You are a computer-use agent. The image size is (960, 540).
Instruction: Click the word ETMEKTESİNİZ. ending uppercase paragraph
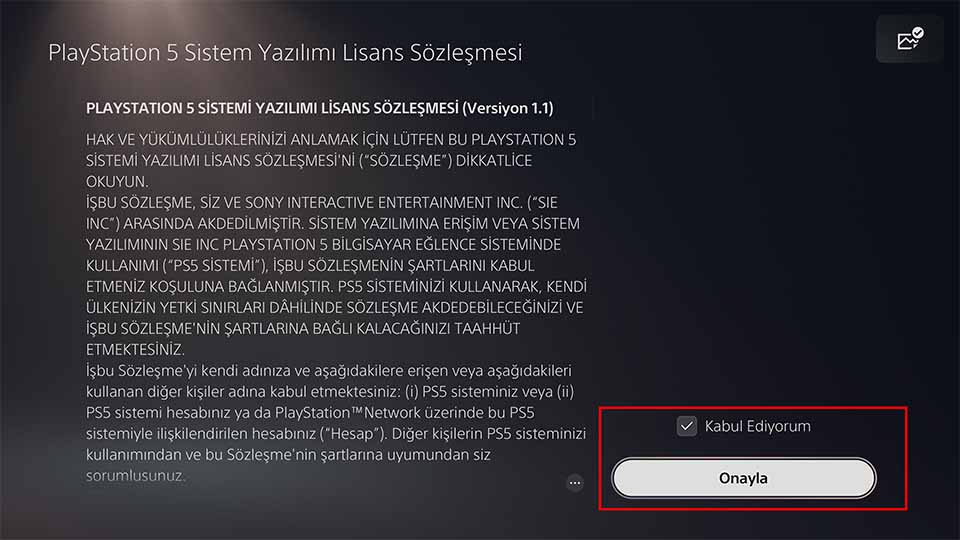coord(135,350)
